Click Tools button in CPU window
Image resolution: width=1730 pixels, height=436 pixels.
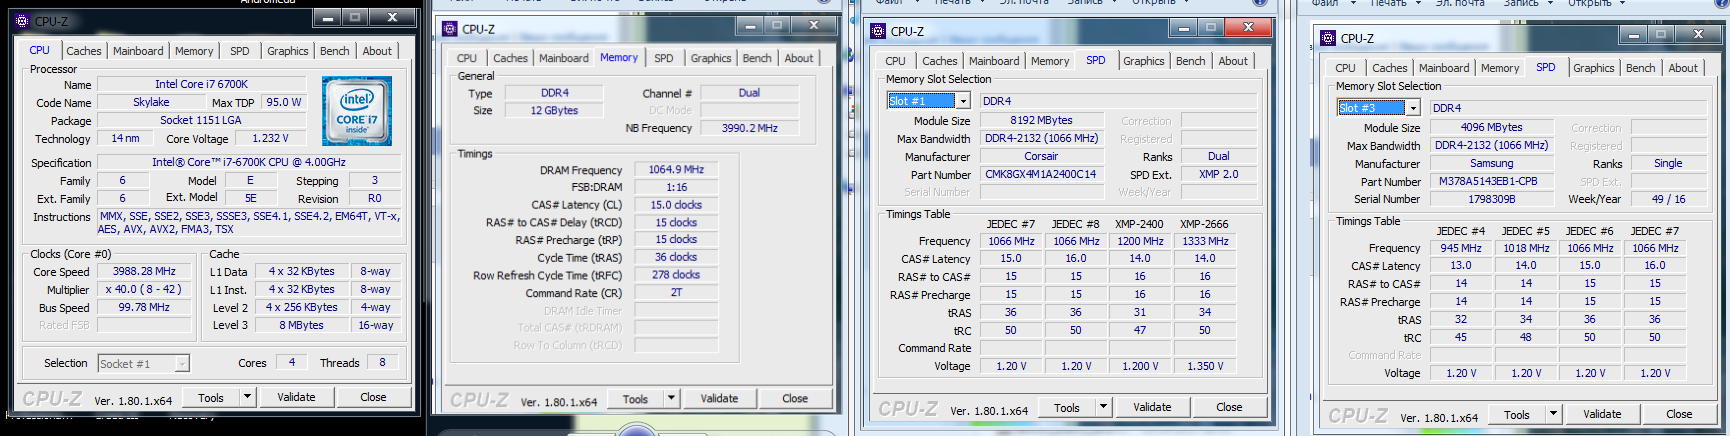pos(211,397)
